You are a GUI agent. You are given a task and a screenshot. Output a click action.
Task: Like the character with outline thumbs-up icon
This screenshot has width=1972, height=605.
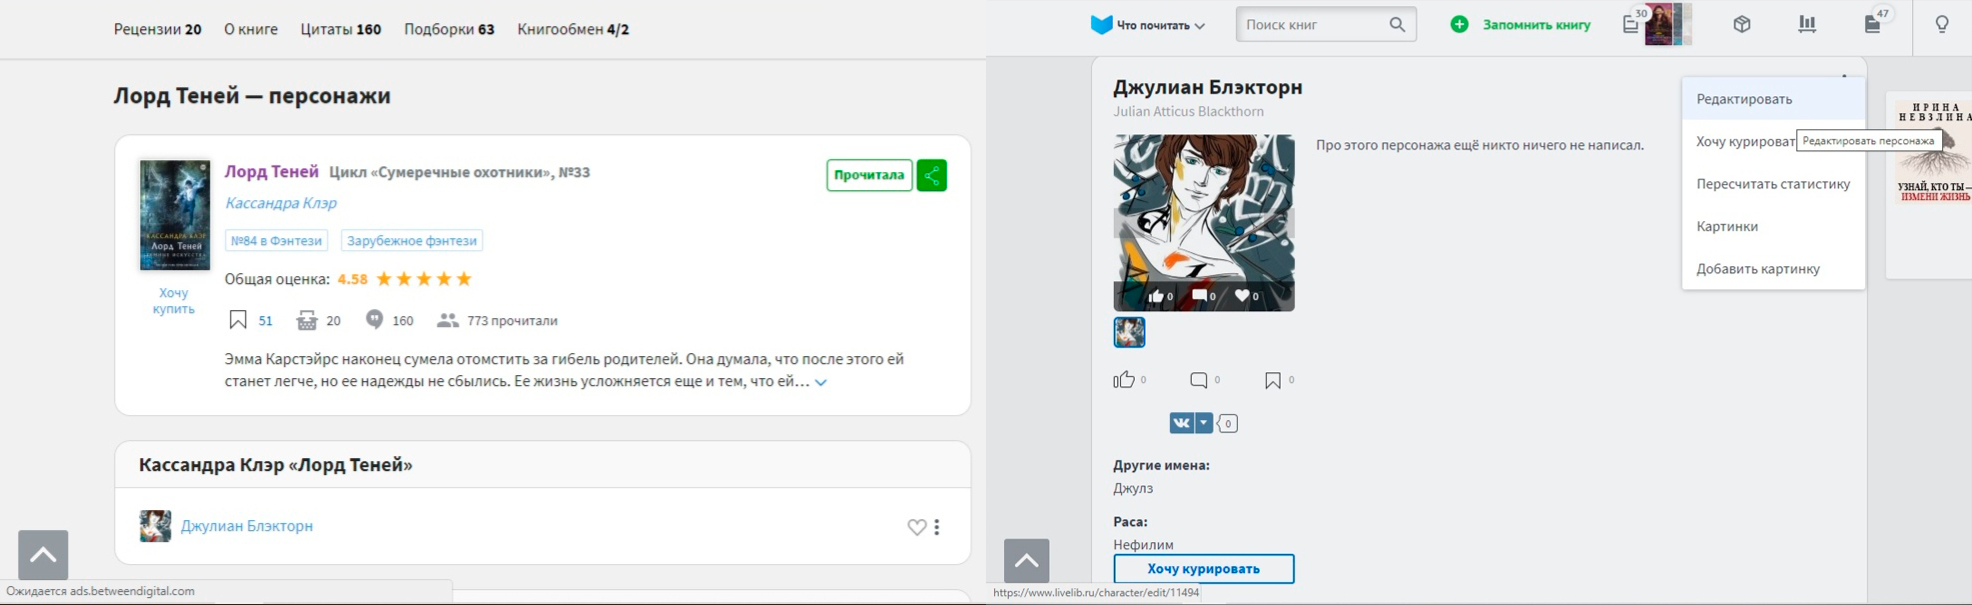1124,380
